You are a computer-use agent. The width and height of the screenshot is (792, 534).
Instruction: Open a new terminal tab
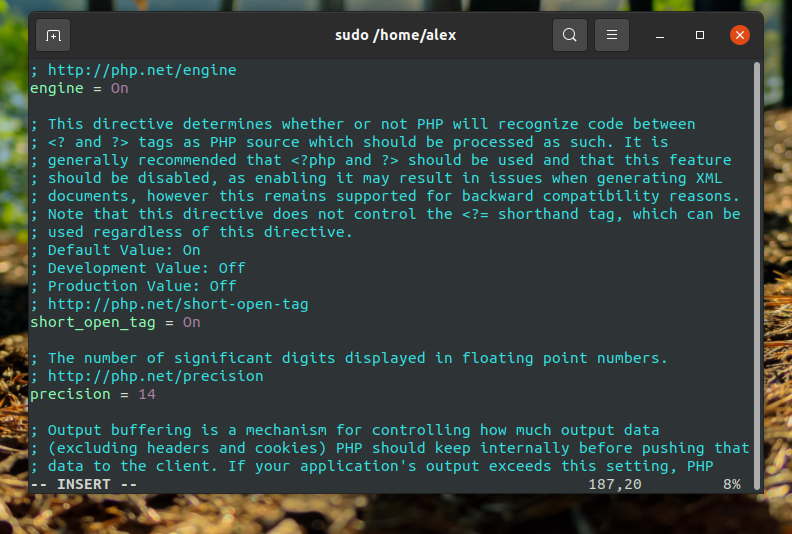coord(53,35)
